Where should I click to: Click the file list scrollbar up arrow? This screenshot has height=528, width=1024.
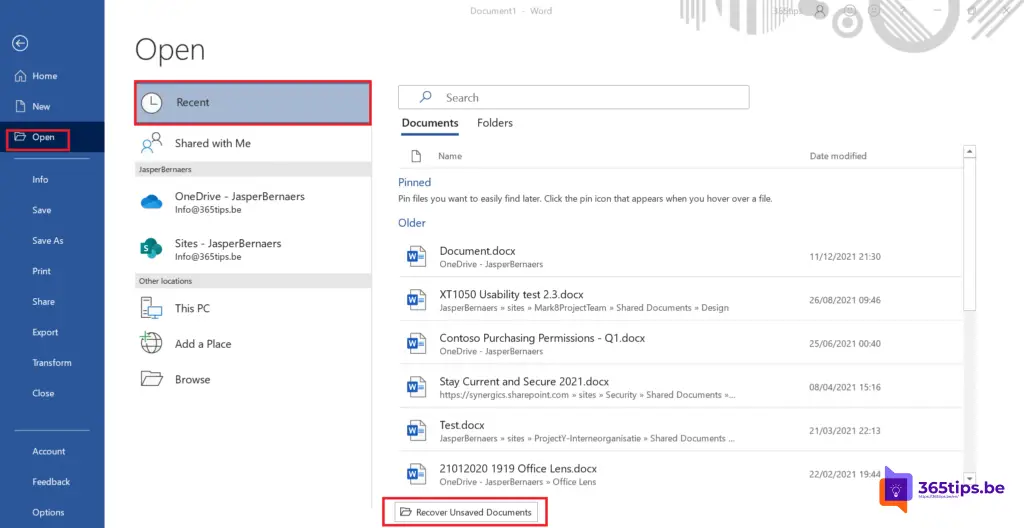(x=970, y=152)
